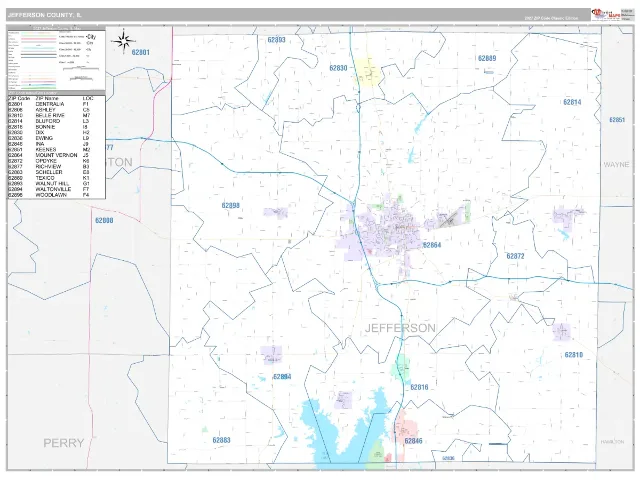
Task: Click the map publisher logo
Action: [606, 14]
